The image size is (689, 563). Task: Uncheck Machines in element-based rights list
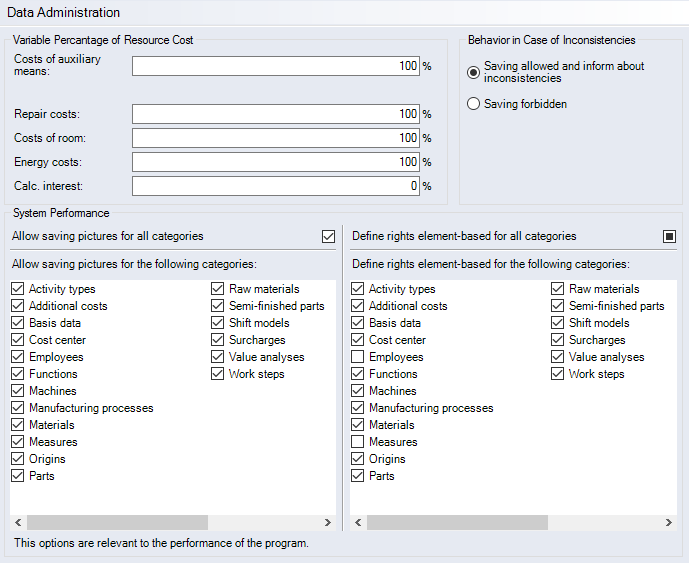click(358, 391)
